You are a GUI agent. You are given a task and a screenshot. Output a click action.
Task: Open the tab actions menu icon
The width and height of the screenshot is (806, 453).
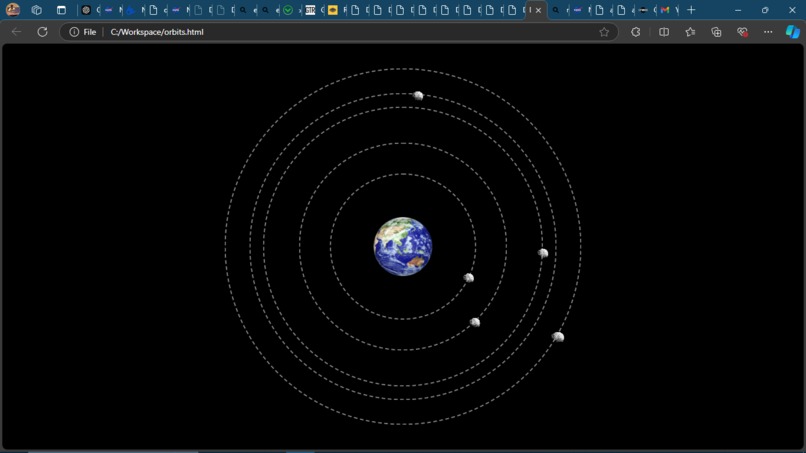pyautogui.click(x=61, y=10)
